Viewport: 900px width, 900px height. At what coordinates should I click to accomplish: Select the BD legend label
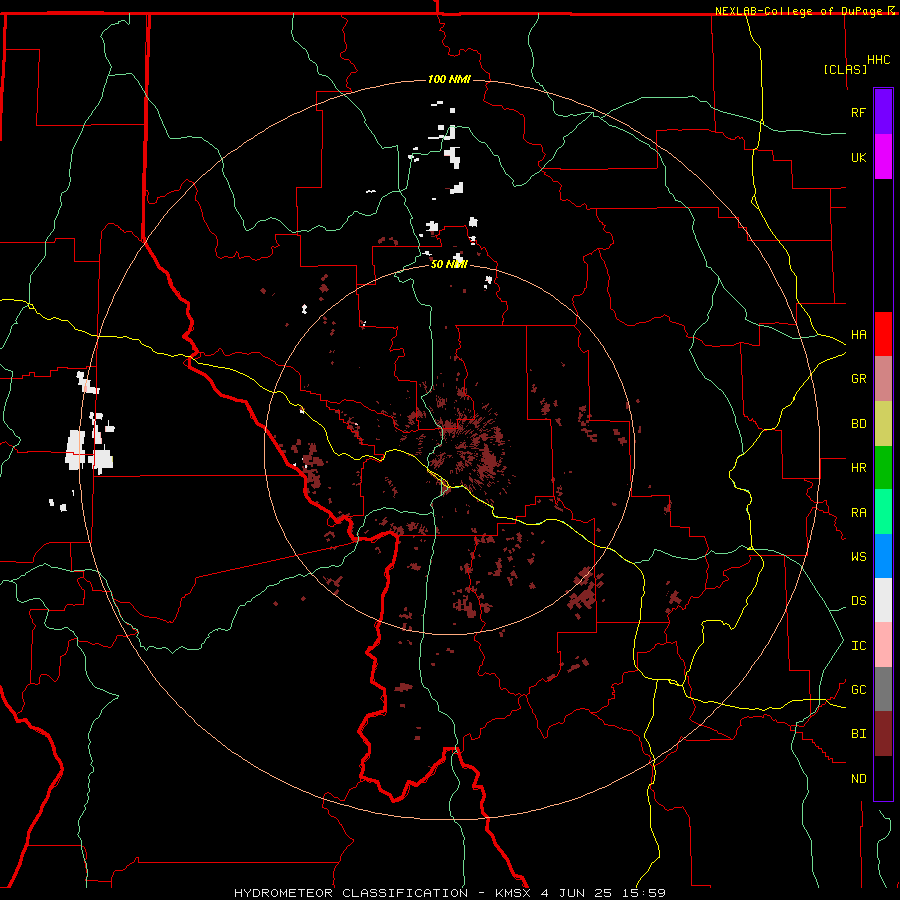tap(858, 424)
